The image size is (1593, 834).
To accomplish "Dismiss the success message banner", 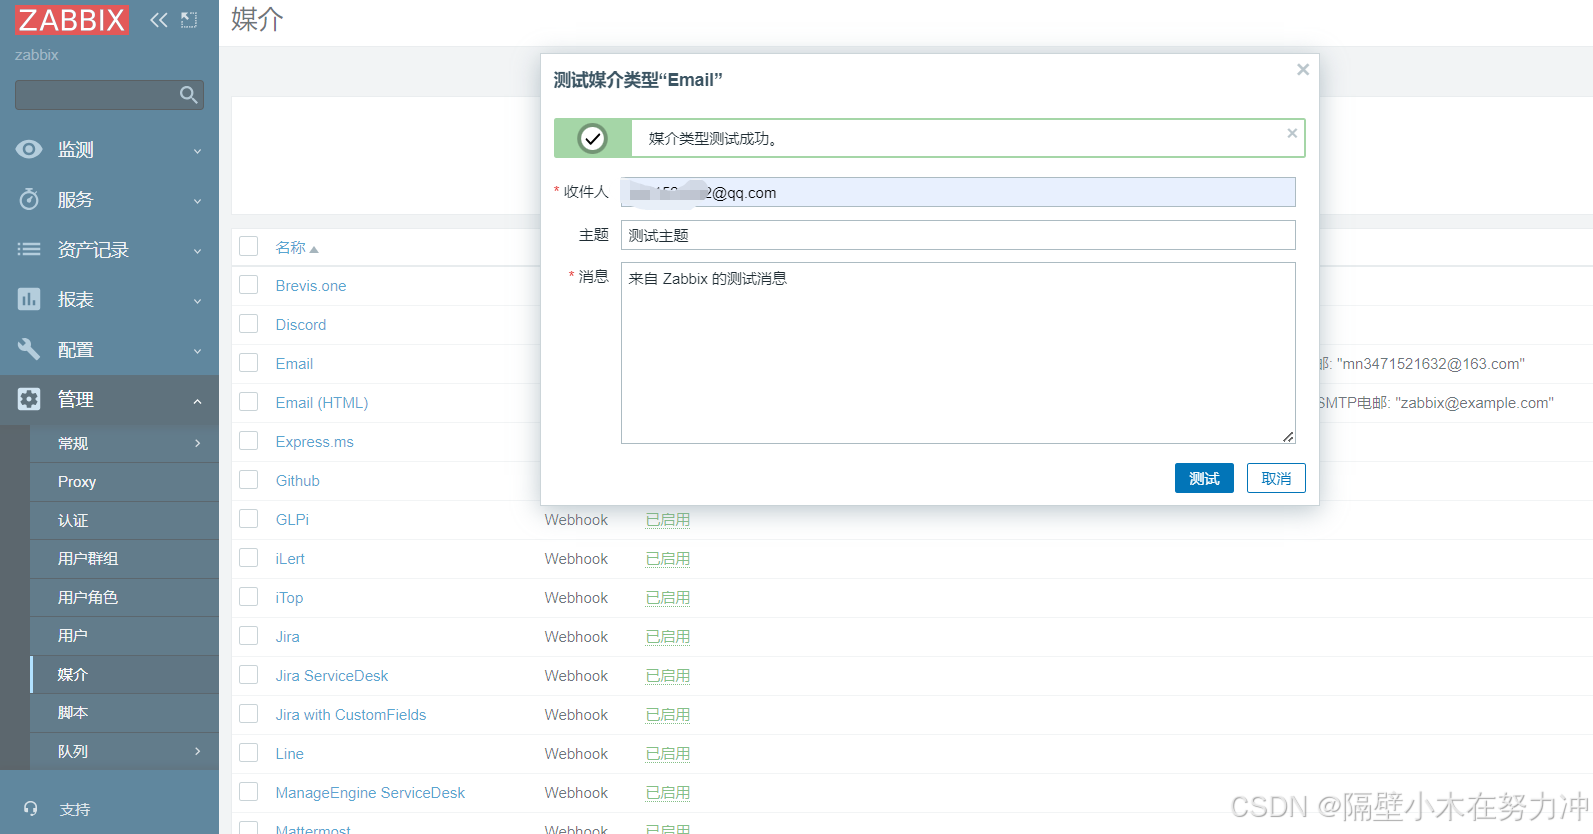I will (1292, 133).
